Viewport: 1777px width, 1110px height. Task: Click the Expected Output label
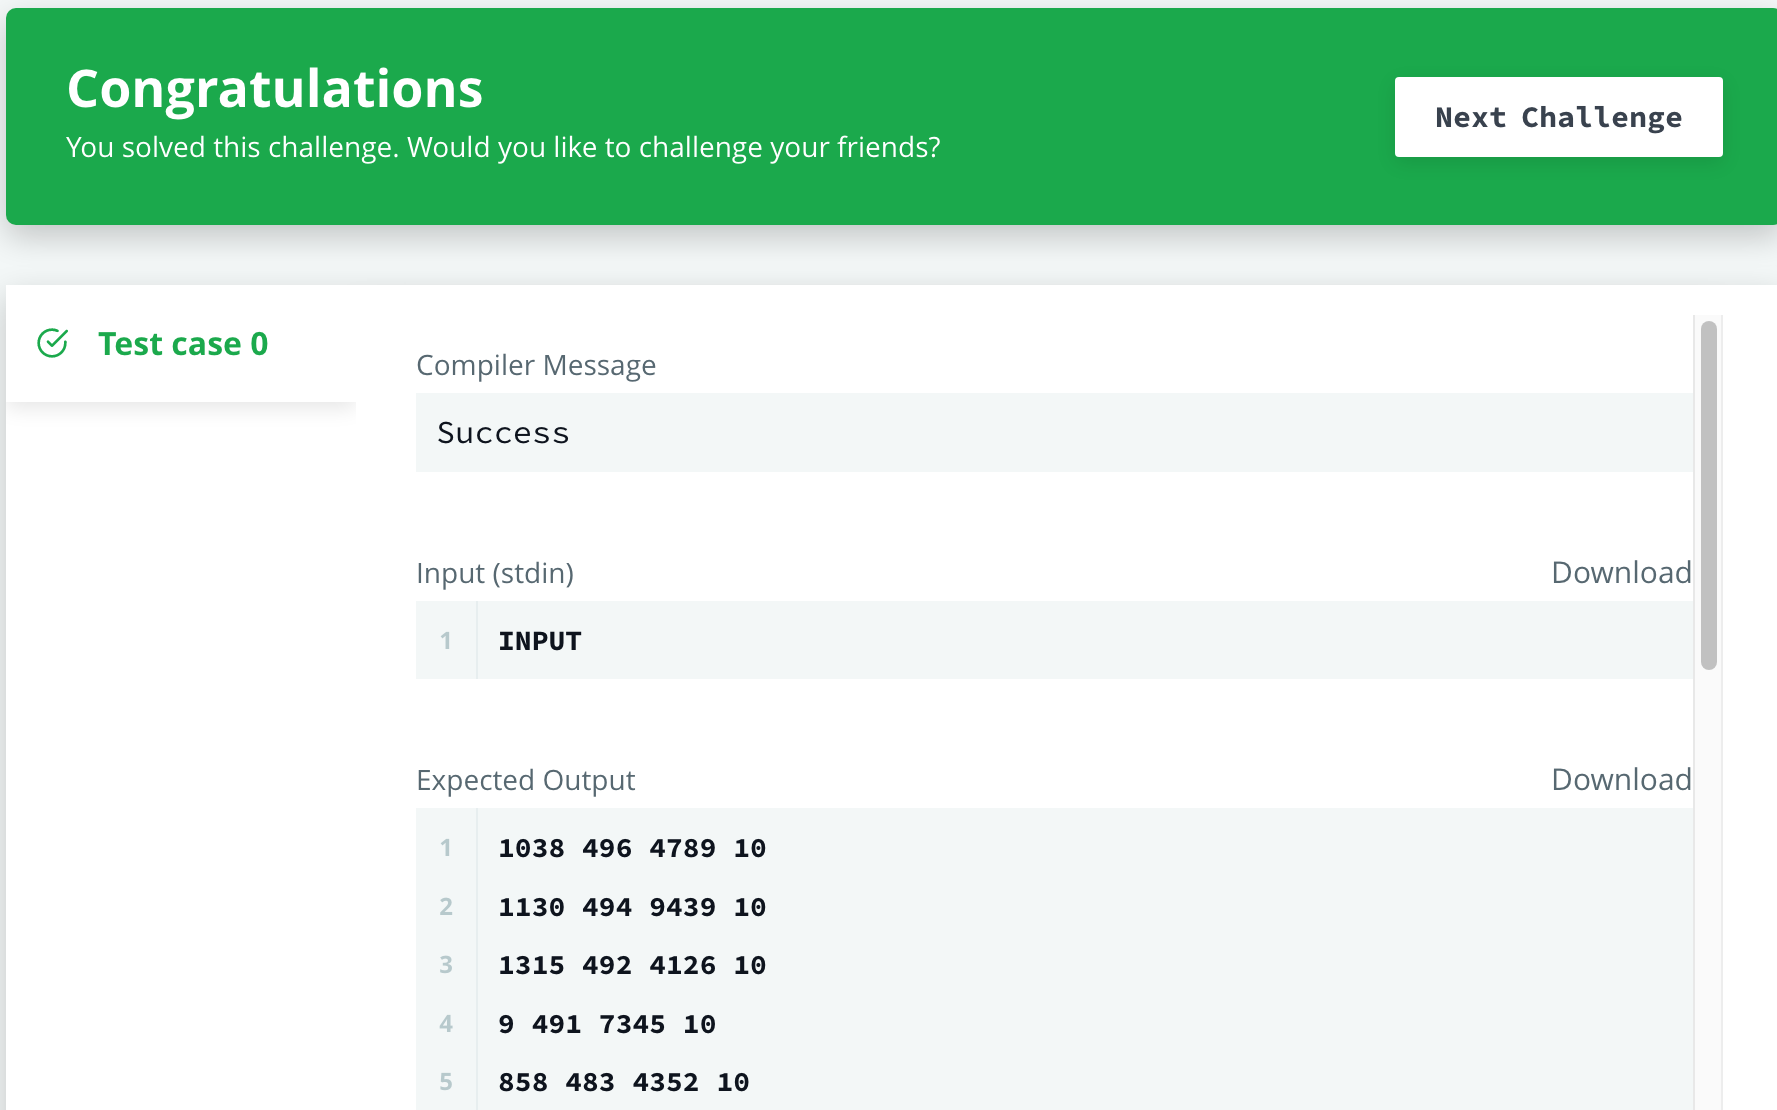point(526,780)
